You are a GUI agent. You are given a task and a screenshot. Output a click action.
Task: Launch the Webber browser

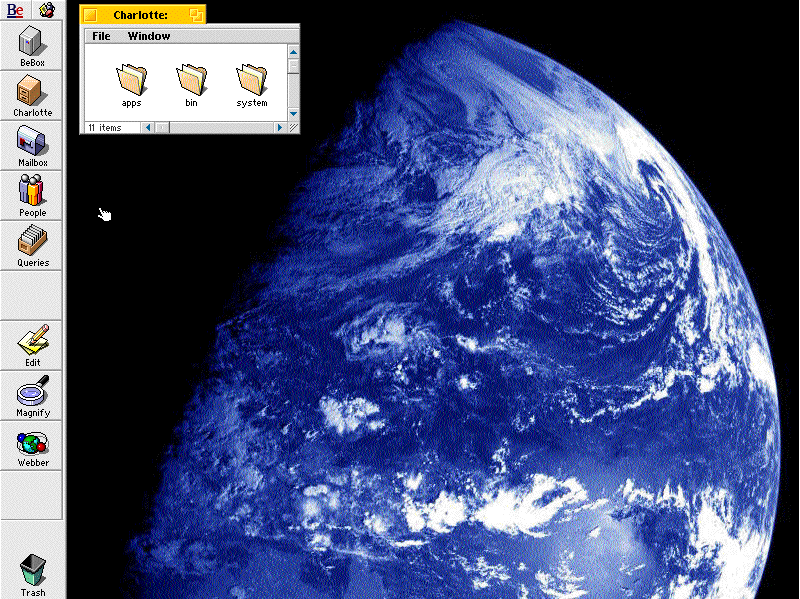tap(32, 443)
